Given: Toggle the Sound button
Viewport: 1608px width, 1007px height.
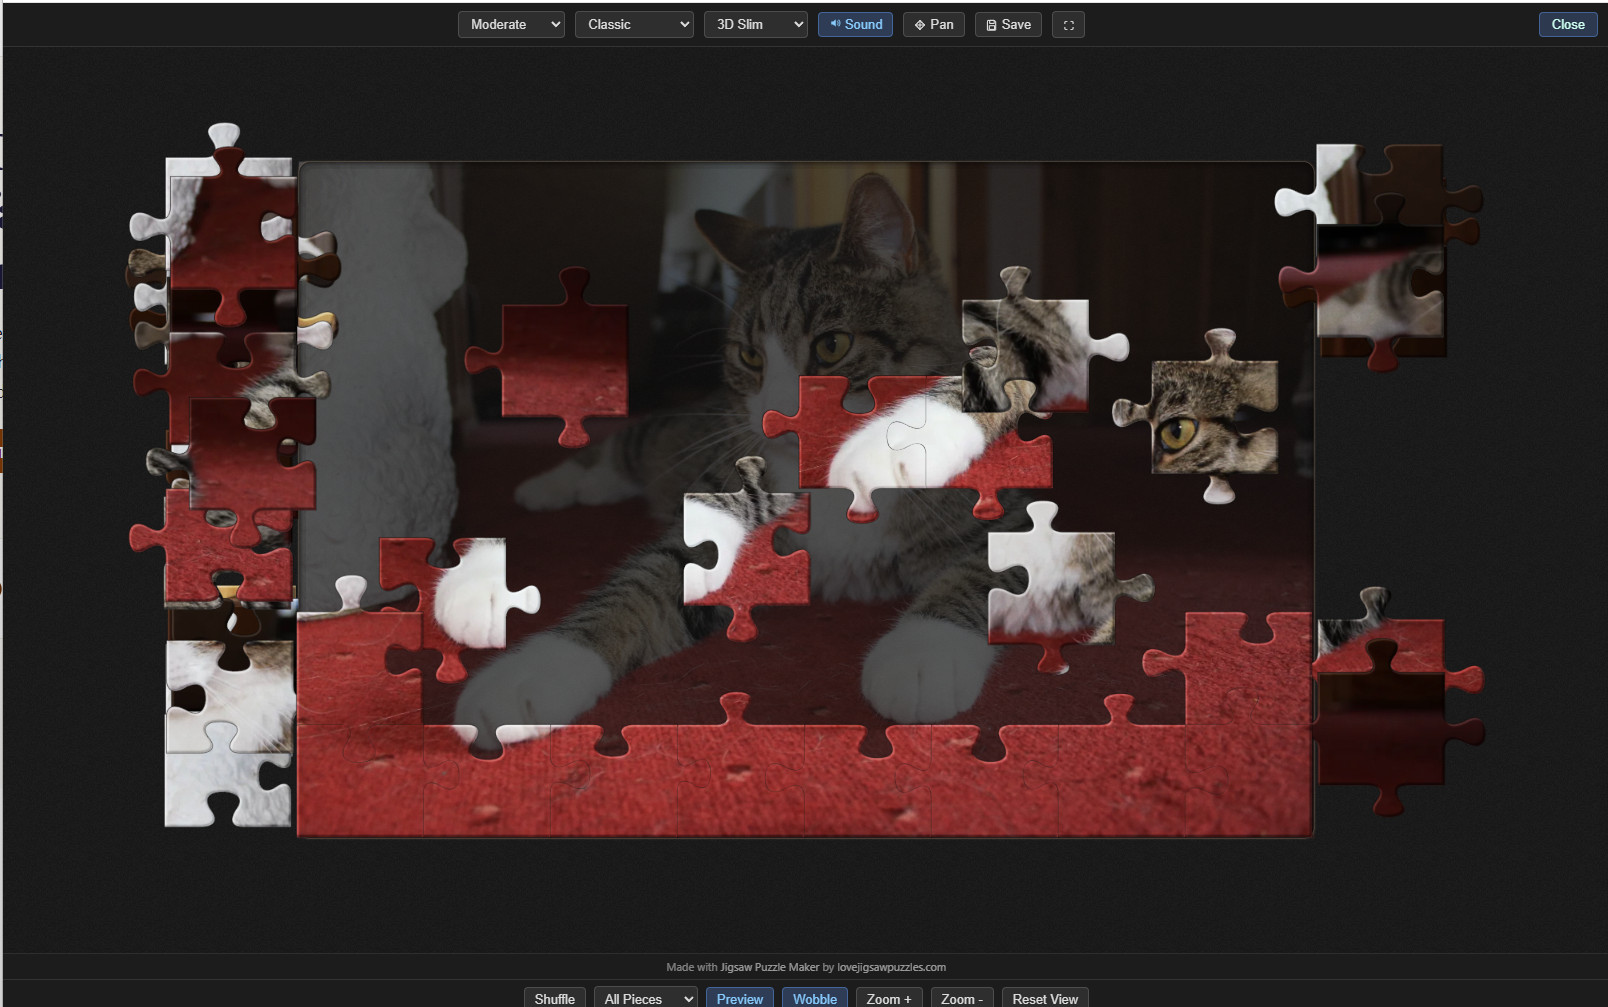Looking at the screenshot, I should click(x=855, y=24).
